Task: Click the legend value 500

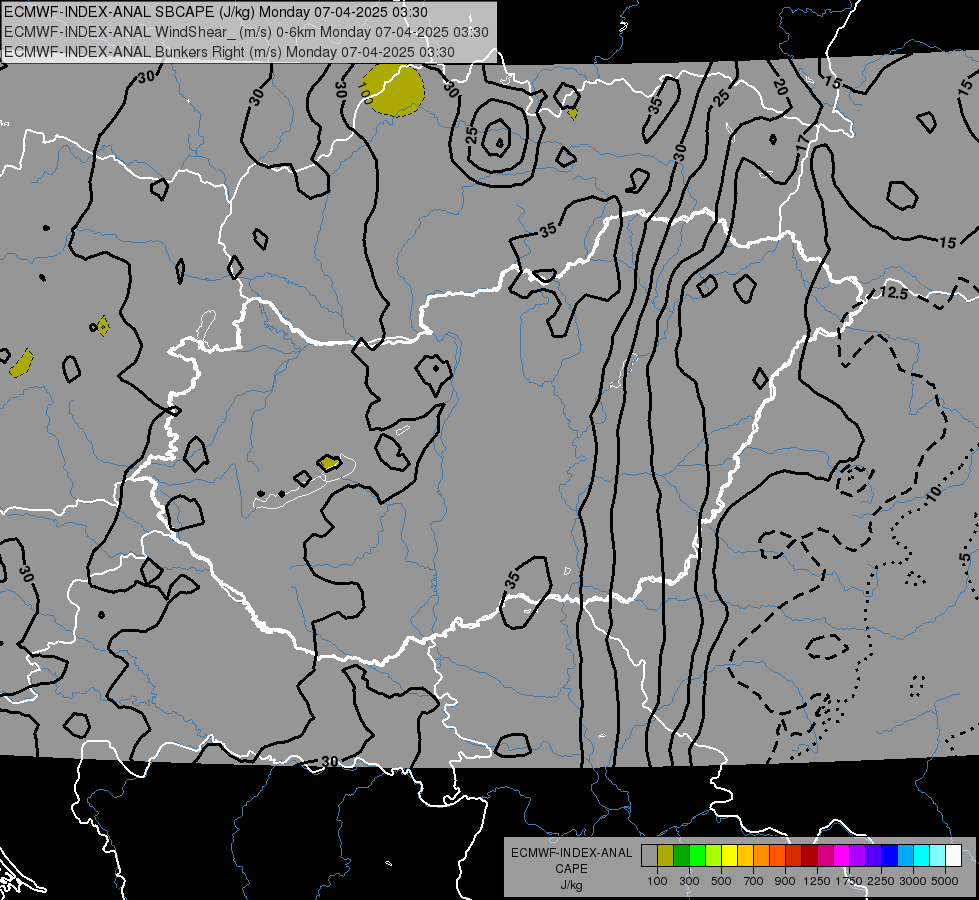Action: coord(721,881)
